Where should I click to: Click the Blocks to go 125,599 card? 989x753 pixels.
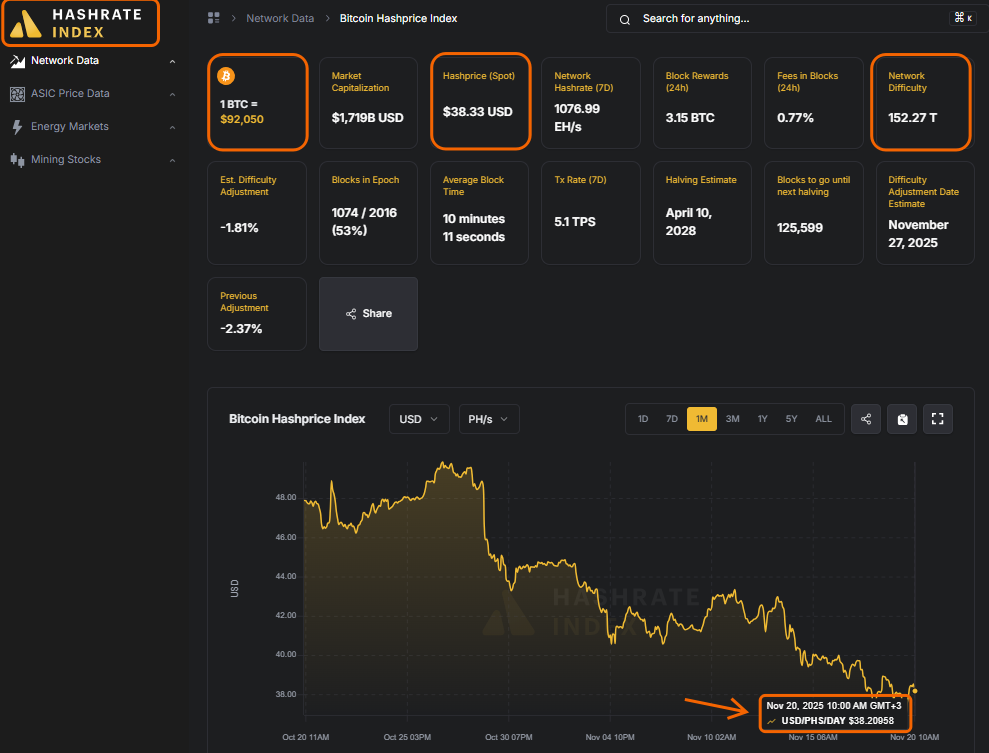pos(814,213)
